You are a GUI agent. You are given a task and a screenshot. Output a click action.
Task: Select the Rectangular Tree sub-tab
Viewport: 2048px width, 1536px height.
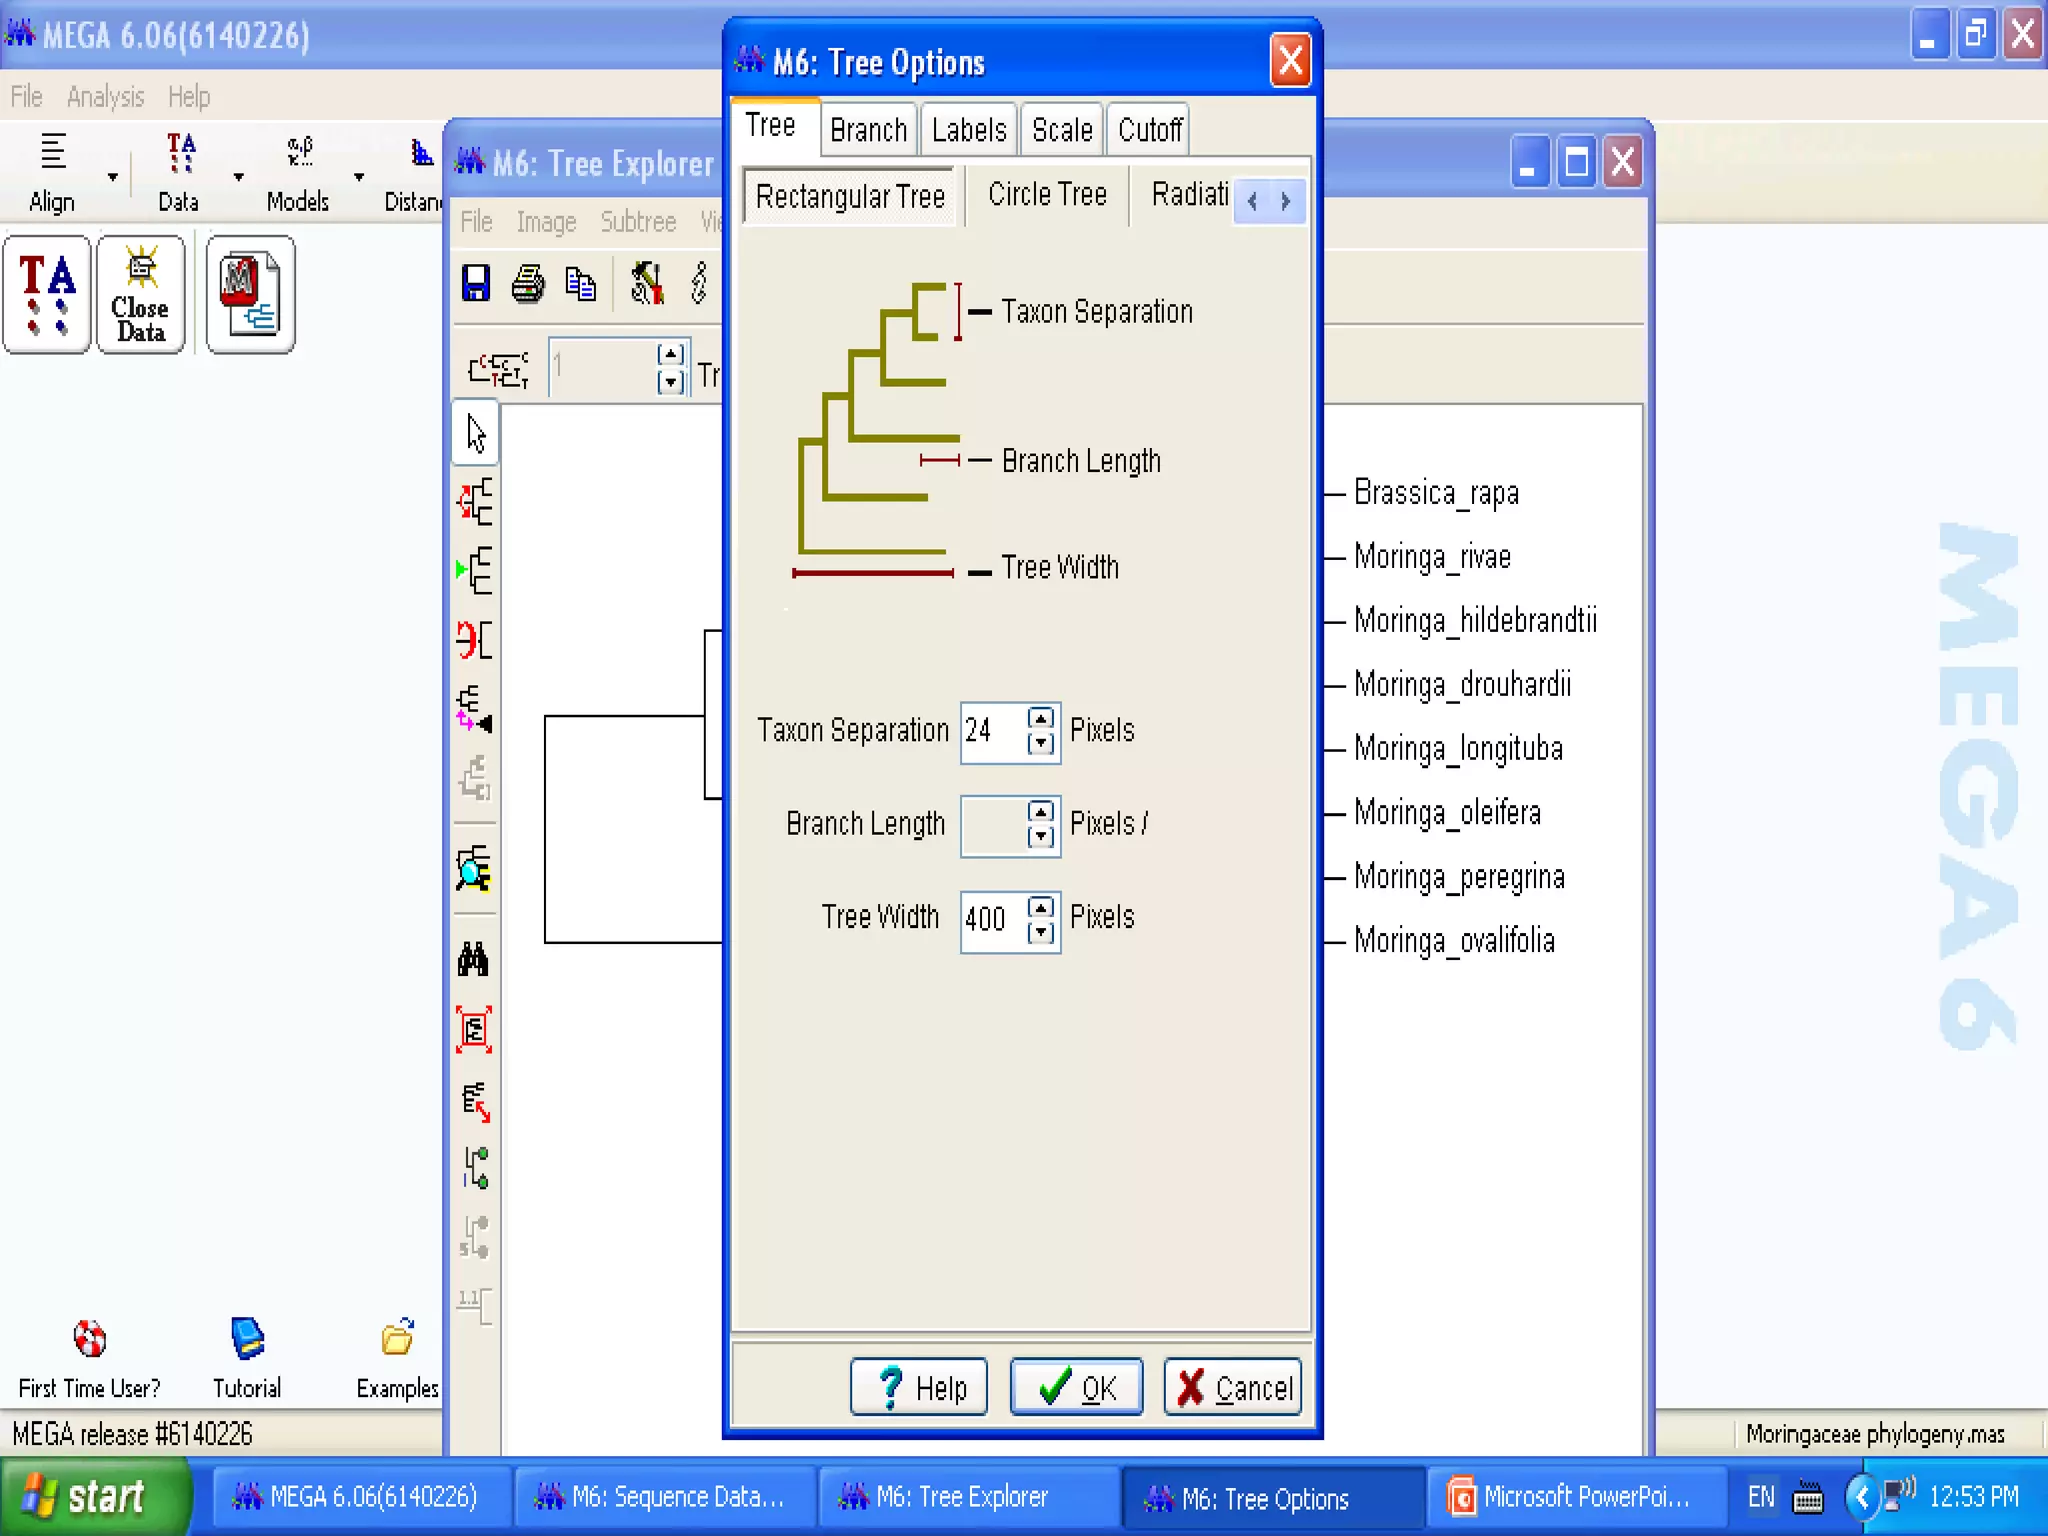[x=851, y=196]
